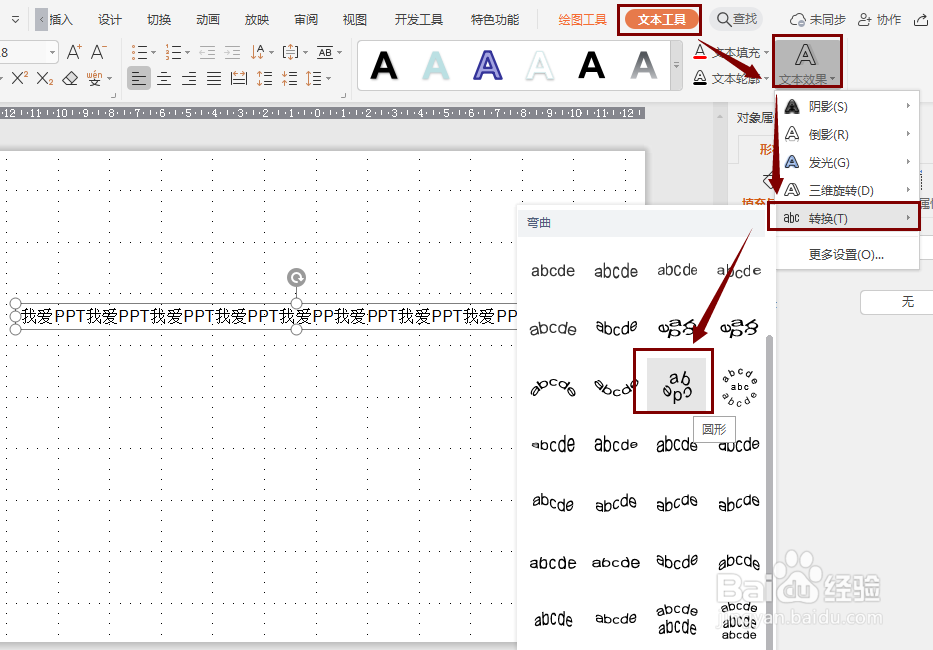Switch to the 动画 ribbon tab
The height and width of the screenshot is (650, 933).
click(208, 20)
